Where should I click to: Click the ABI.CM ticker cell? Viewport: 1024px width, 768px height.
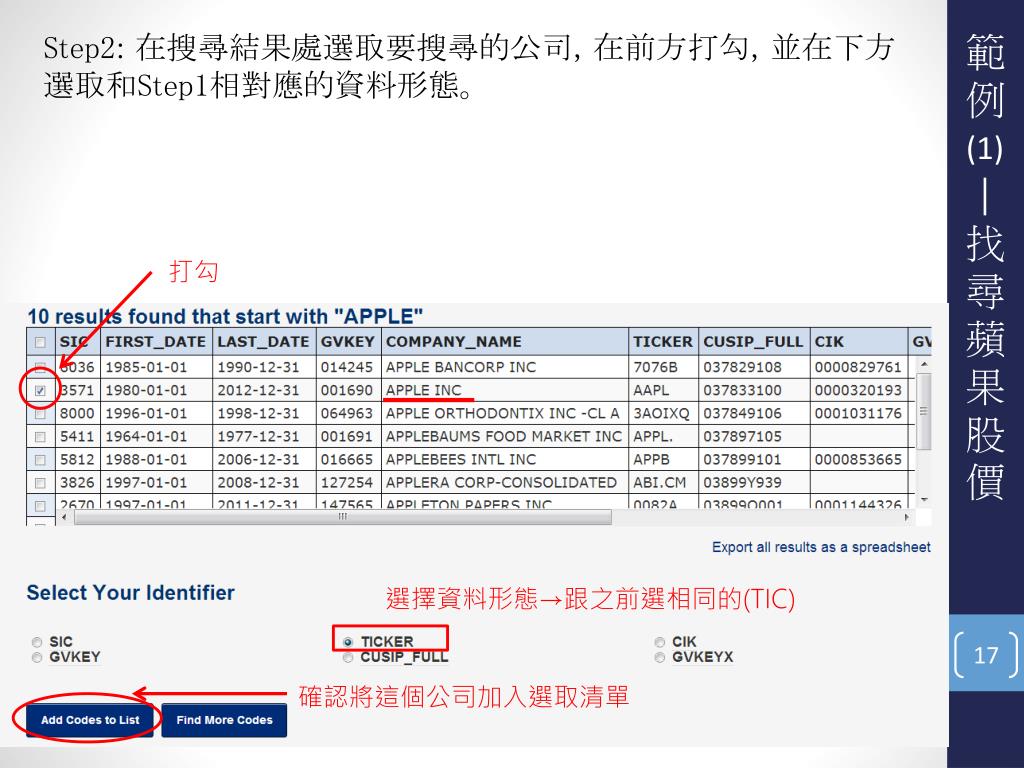pos(663,483)
